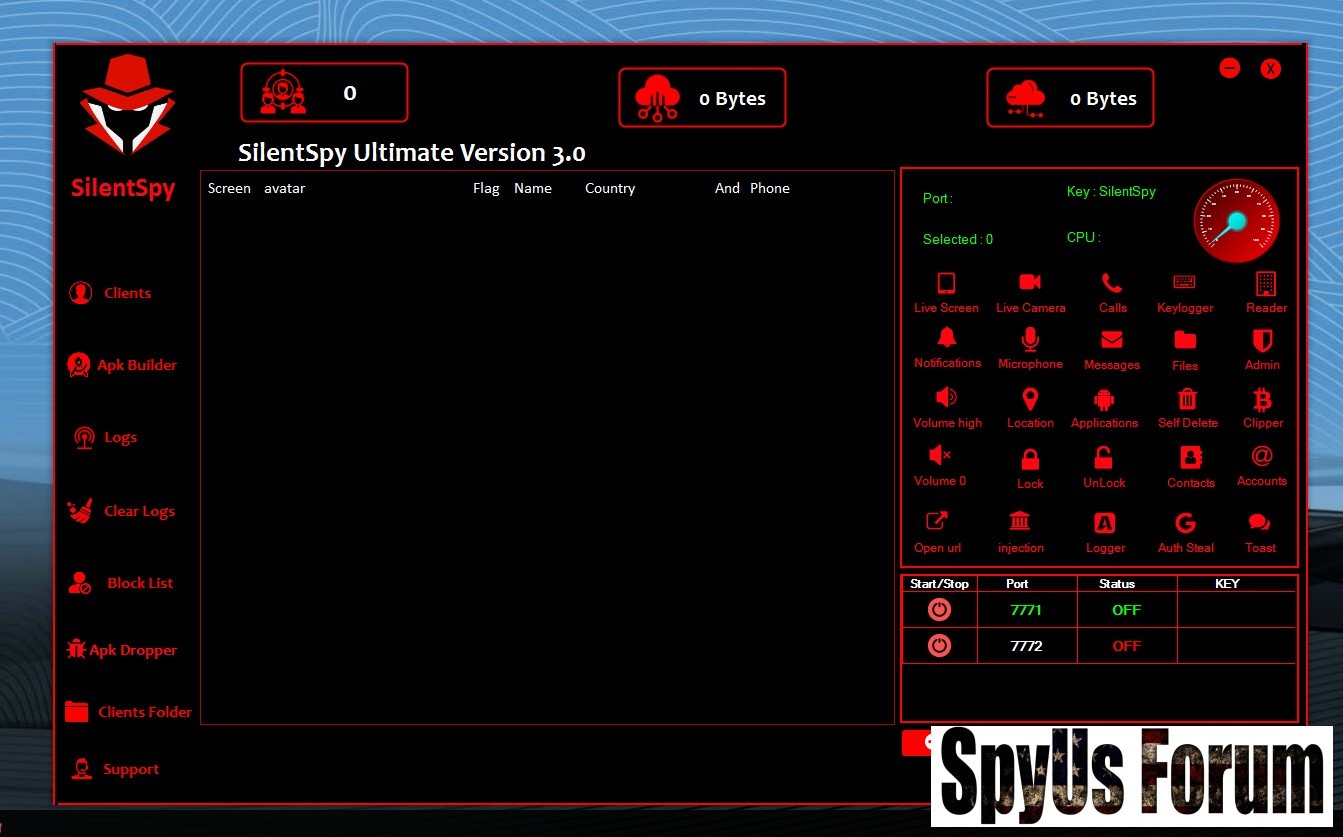Click the Country column header
Screen dimensions: 1343x837
(x=610, y=188)
